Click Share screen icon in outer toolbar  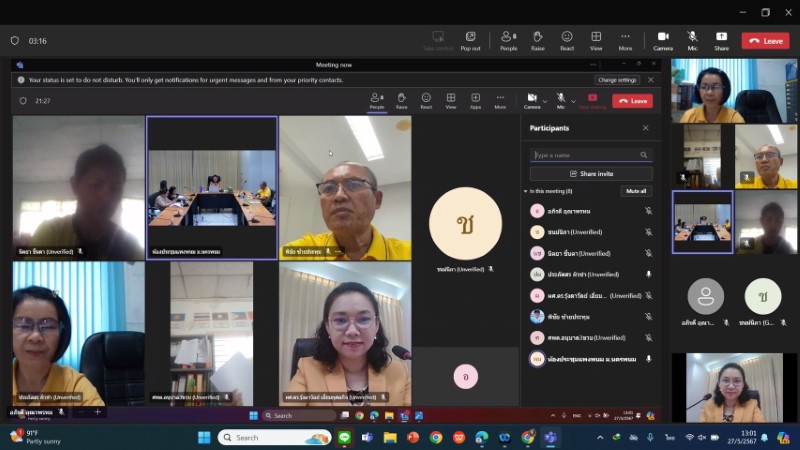(721, 40)
